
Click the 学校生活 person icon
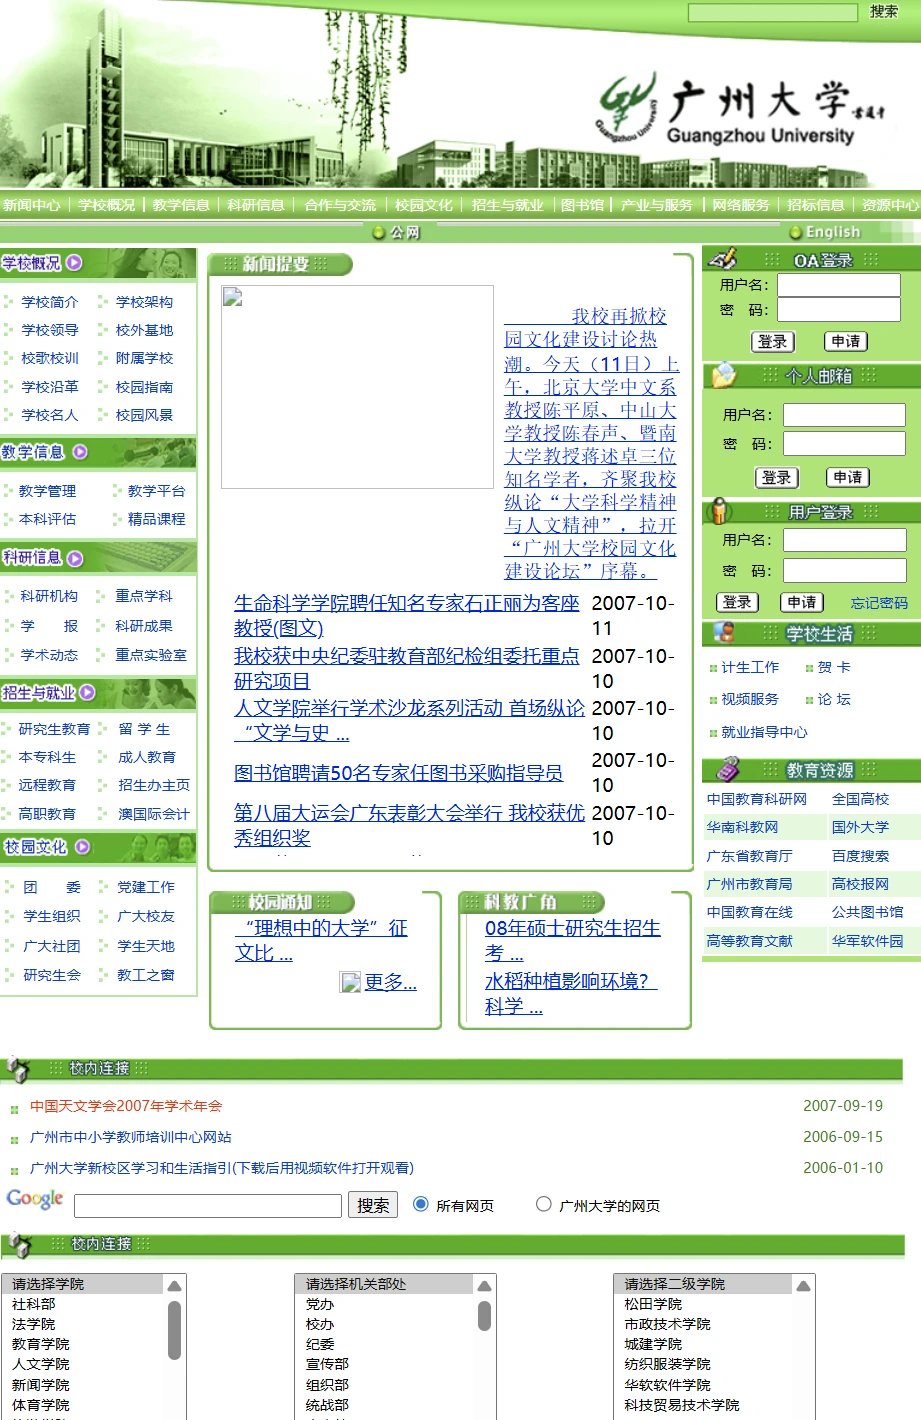(722, 633)
